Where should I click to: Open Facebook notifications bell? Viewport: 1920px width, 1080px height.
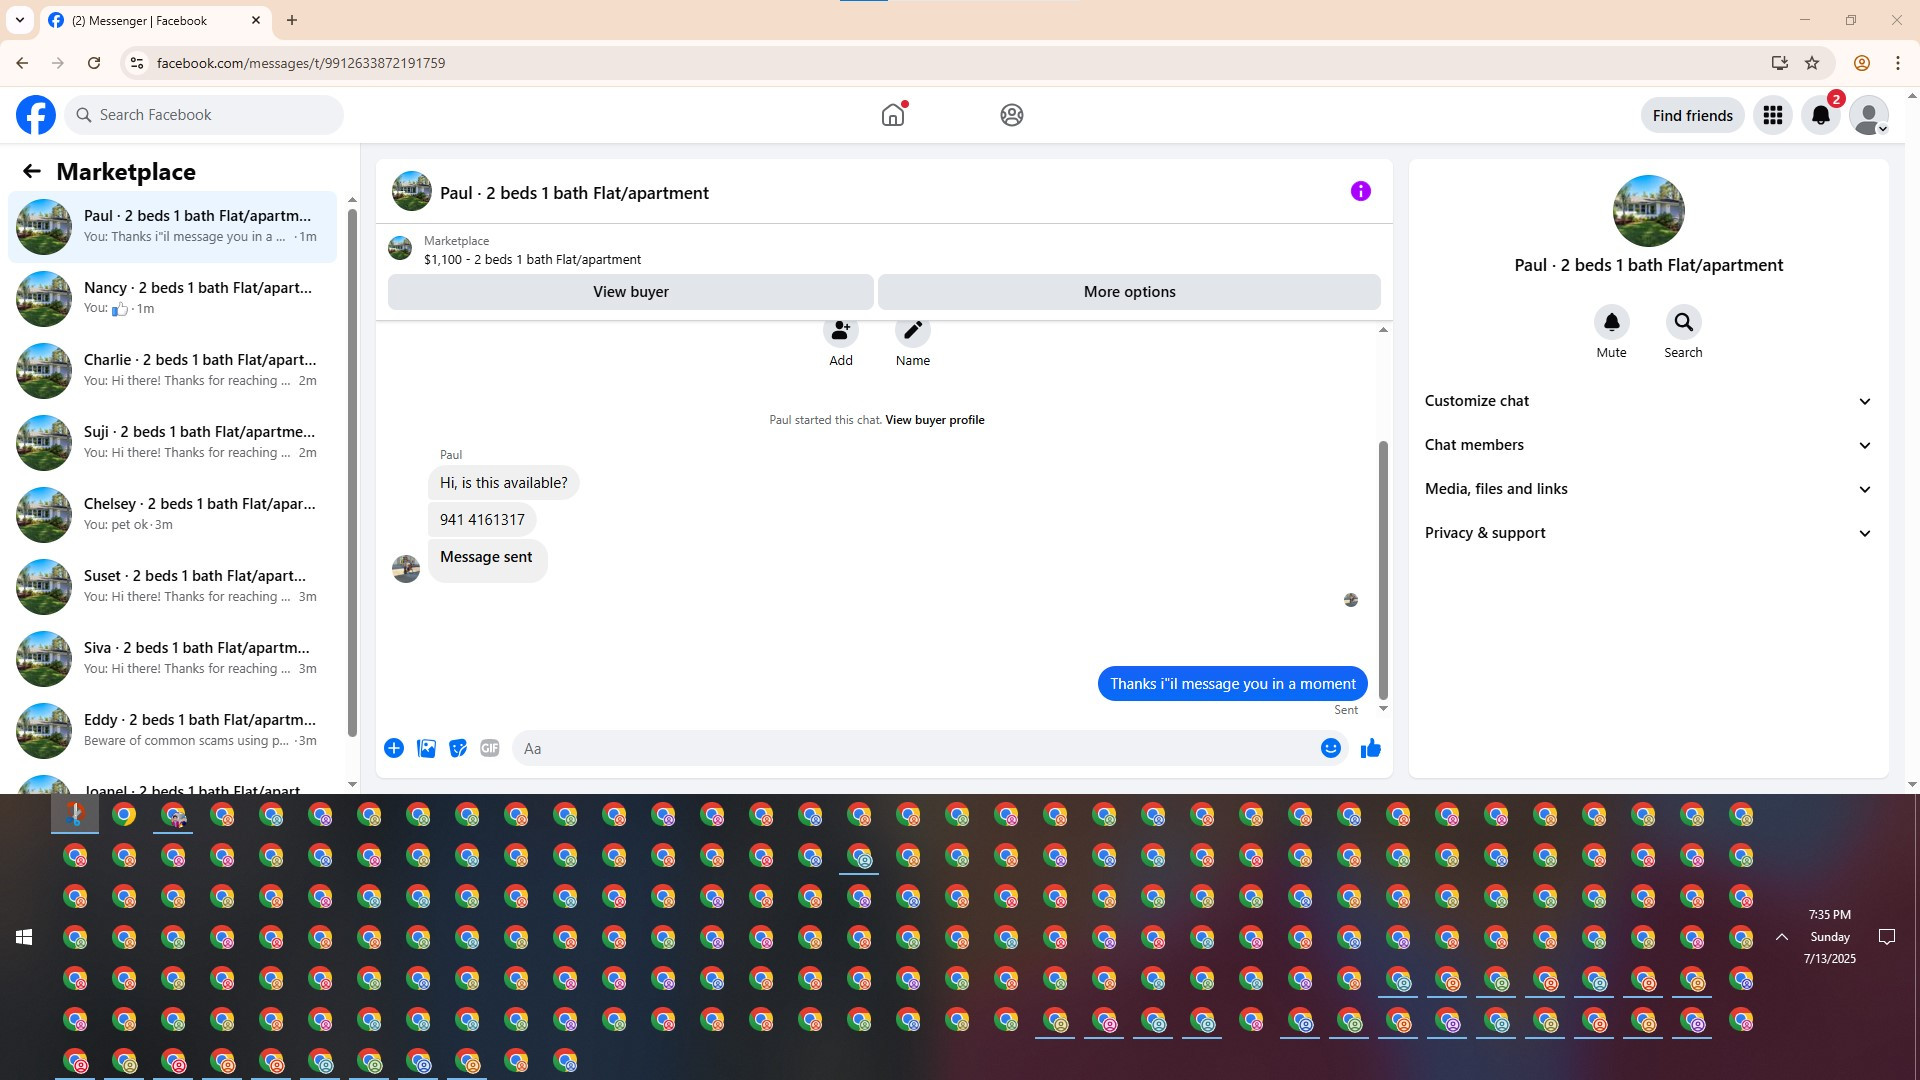coord(1820,115)
